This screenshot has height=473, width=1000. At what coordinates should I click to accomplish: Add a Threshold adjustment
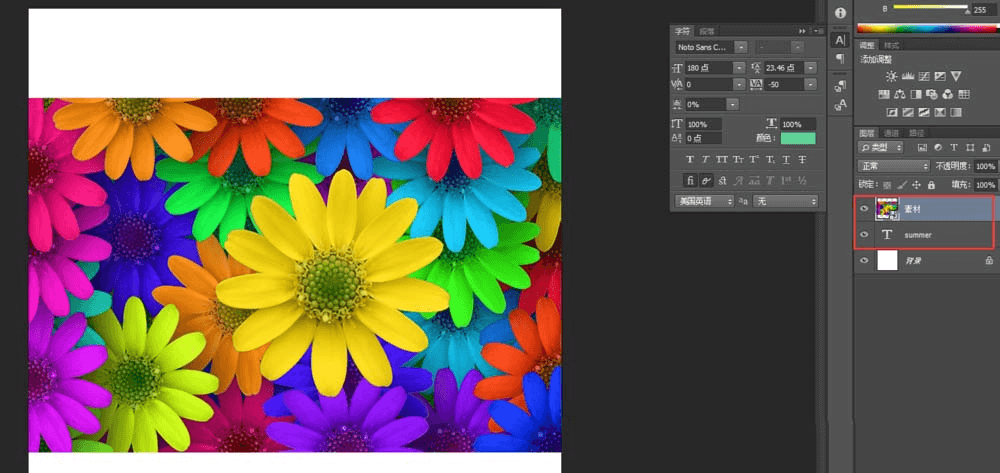click(923, 113)
